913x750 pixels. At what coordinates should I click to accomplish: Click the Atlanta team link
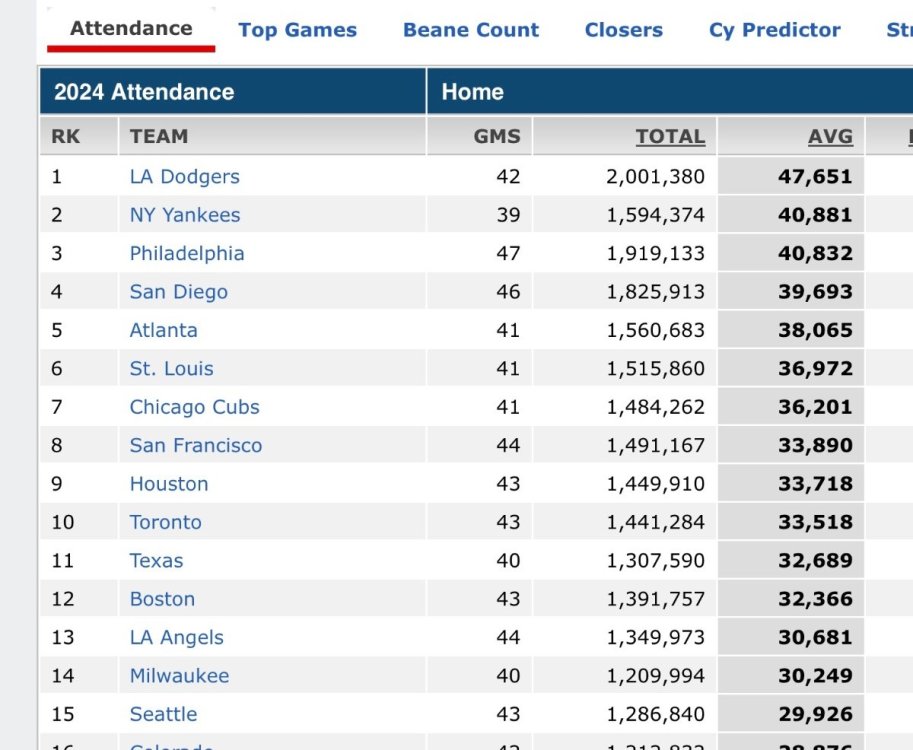click(164, 330)
